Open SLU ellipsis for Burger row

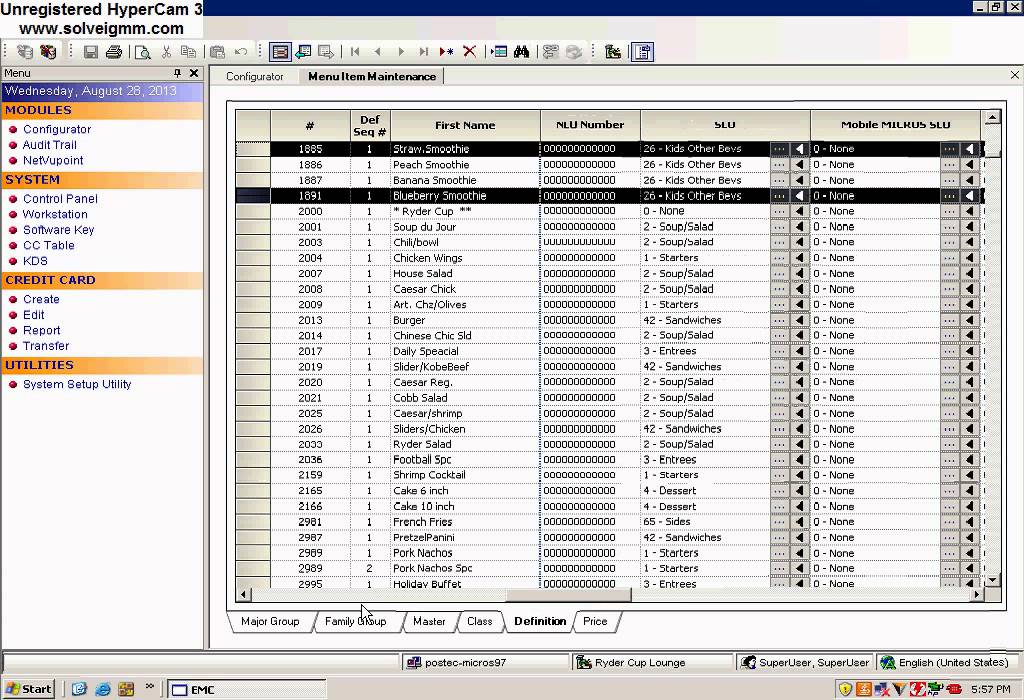pos(779,320)
